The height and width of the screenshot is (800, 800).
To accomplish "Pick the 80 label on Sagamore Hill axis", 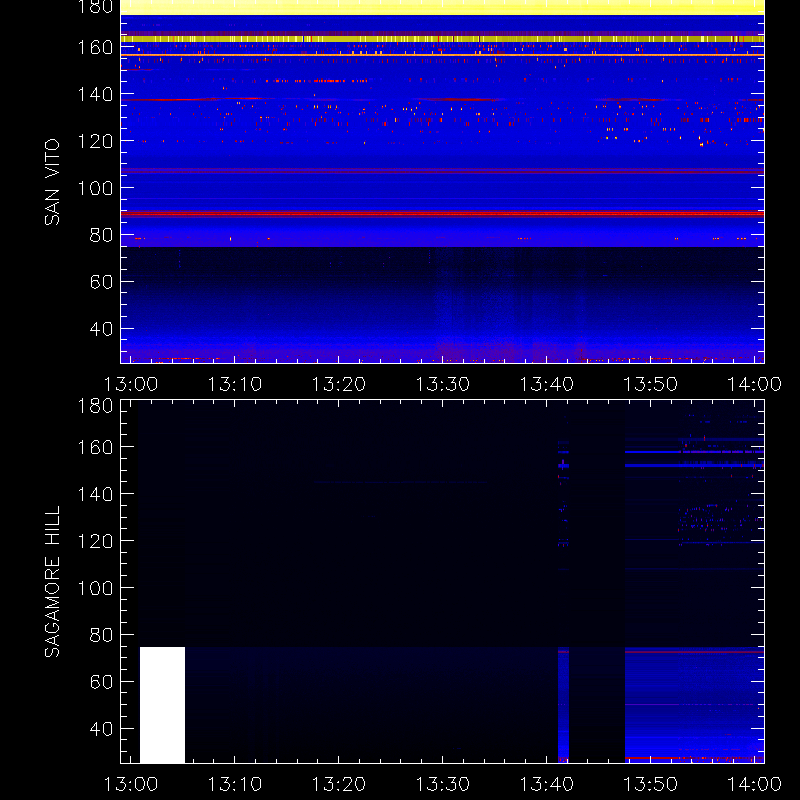I will [x=101, y=635].
